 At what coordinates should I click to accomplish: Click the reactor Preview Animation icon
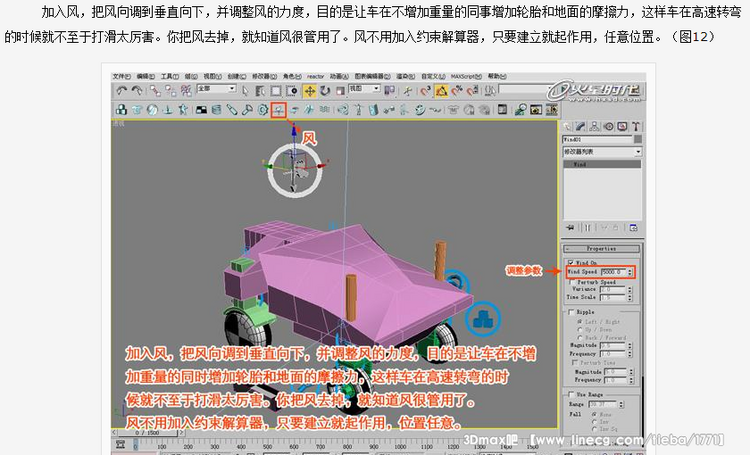click(x=535, y=110)
